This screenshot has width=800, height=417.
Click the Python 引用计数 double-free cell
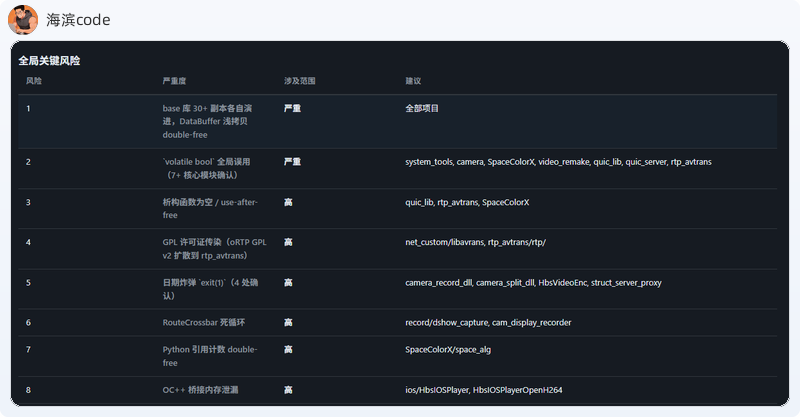[x=210, y=356]
